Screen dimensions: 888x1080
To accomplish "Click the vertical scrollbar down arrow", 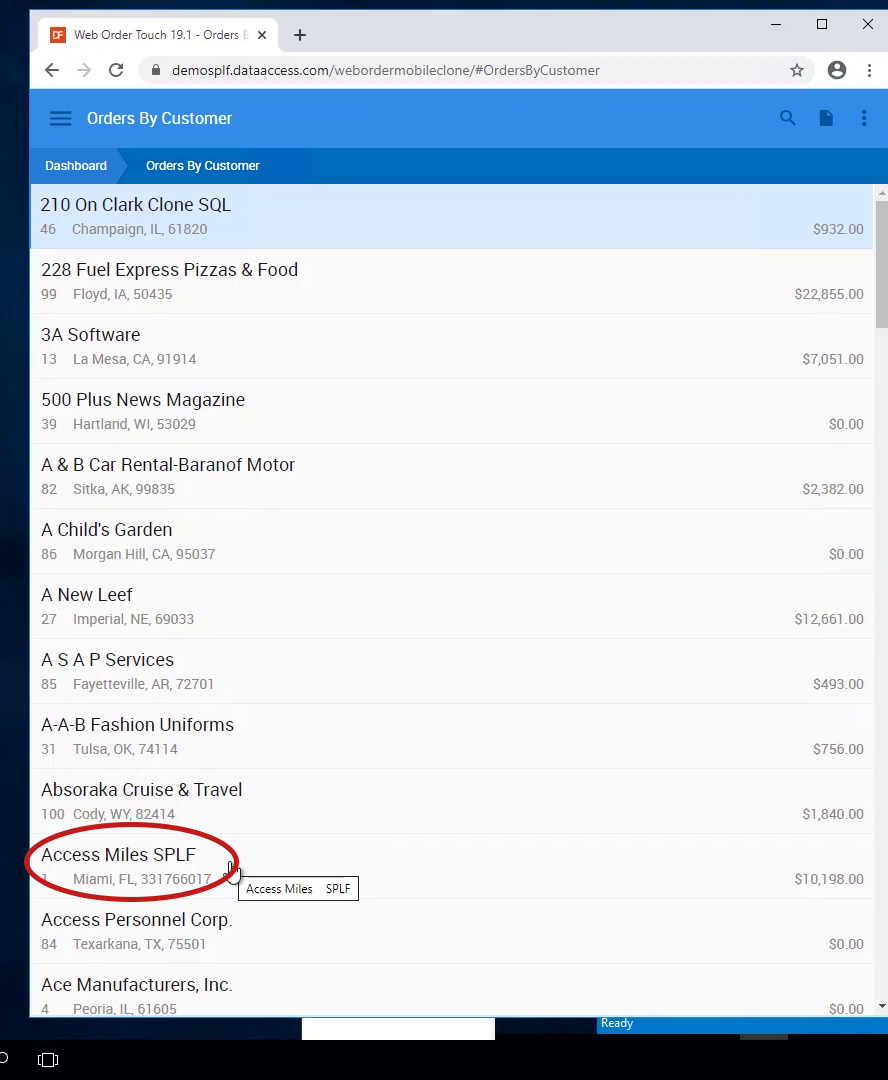I will point(881,1006).
